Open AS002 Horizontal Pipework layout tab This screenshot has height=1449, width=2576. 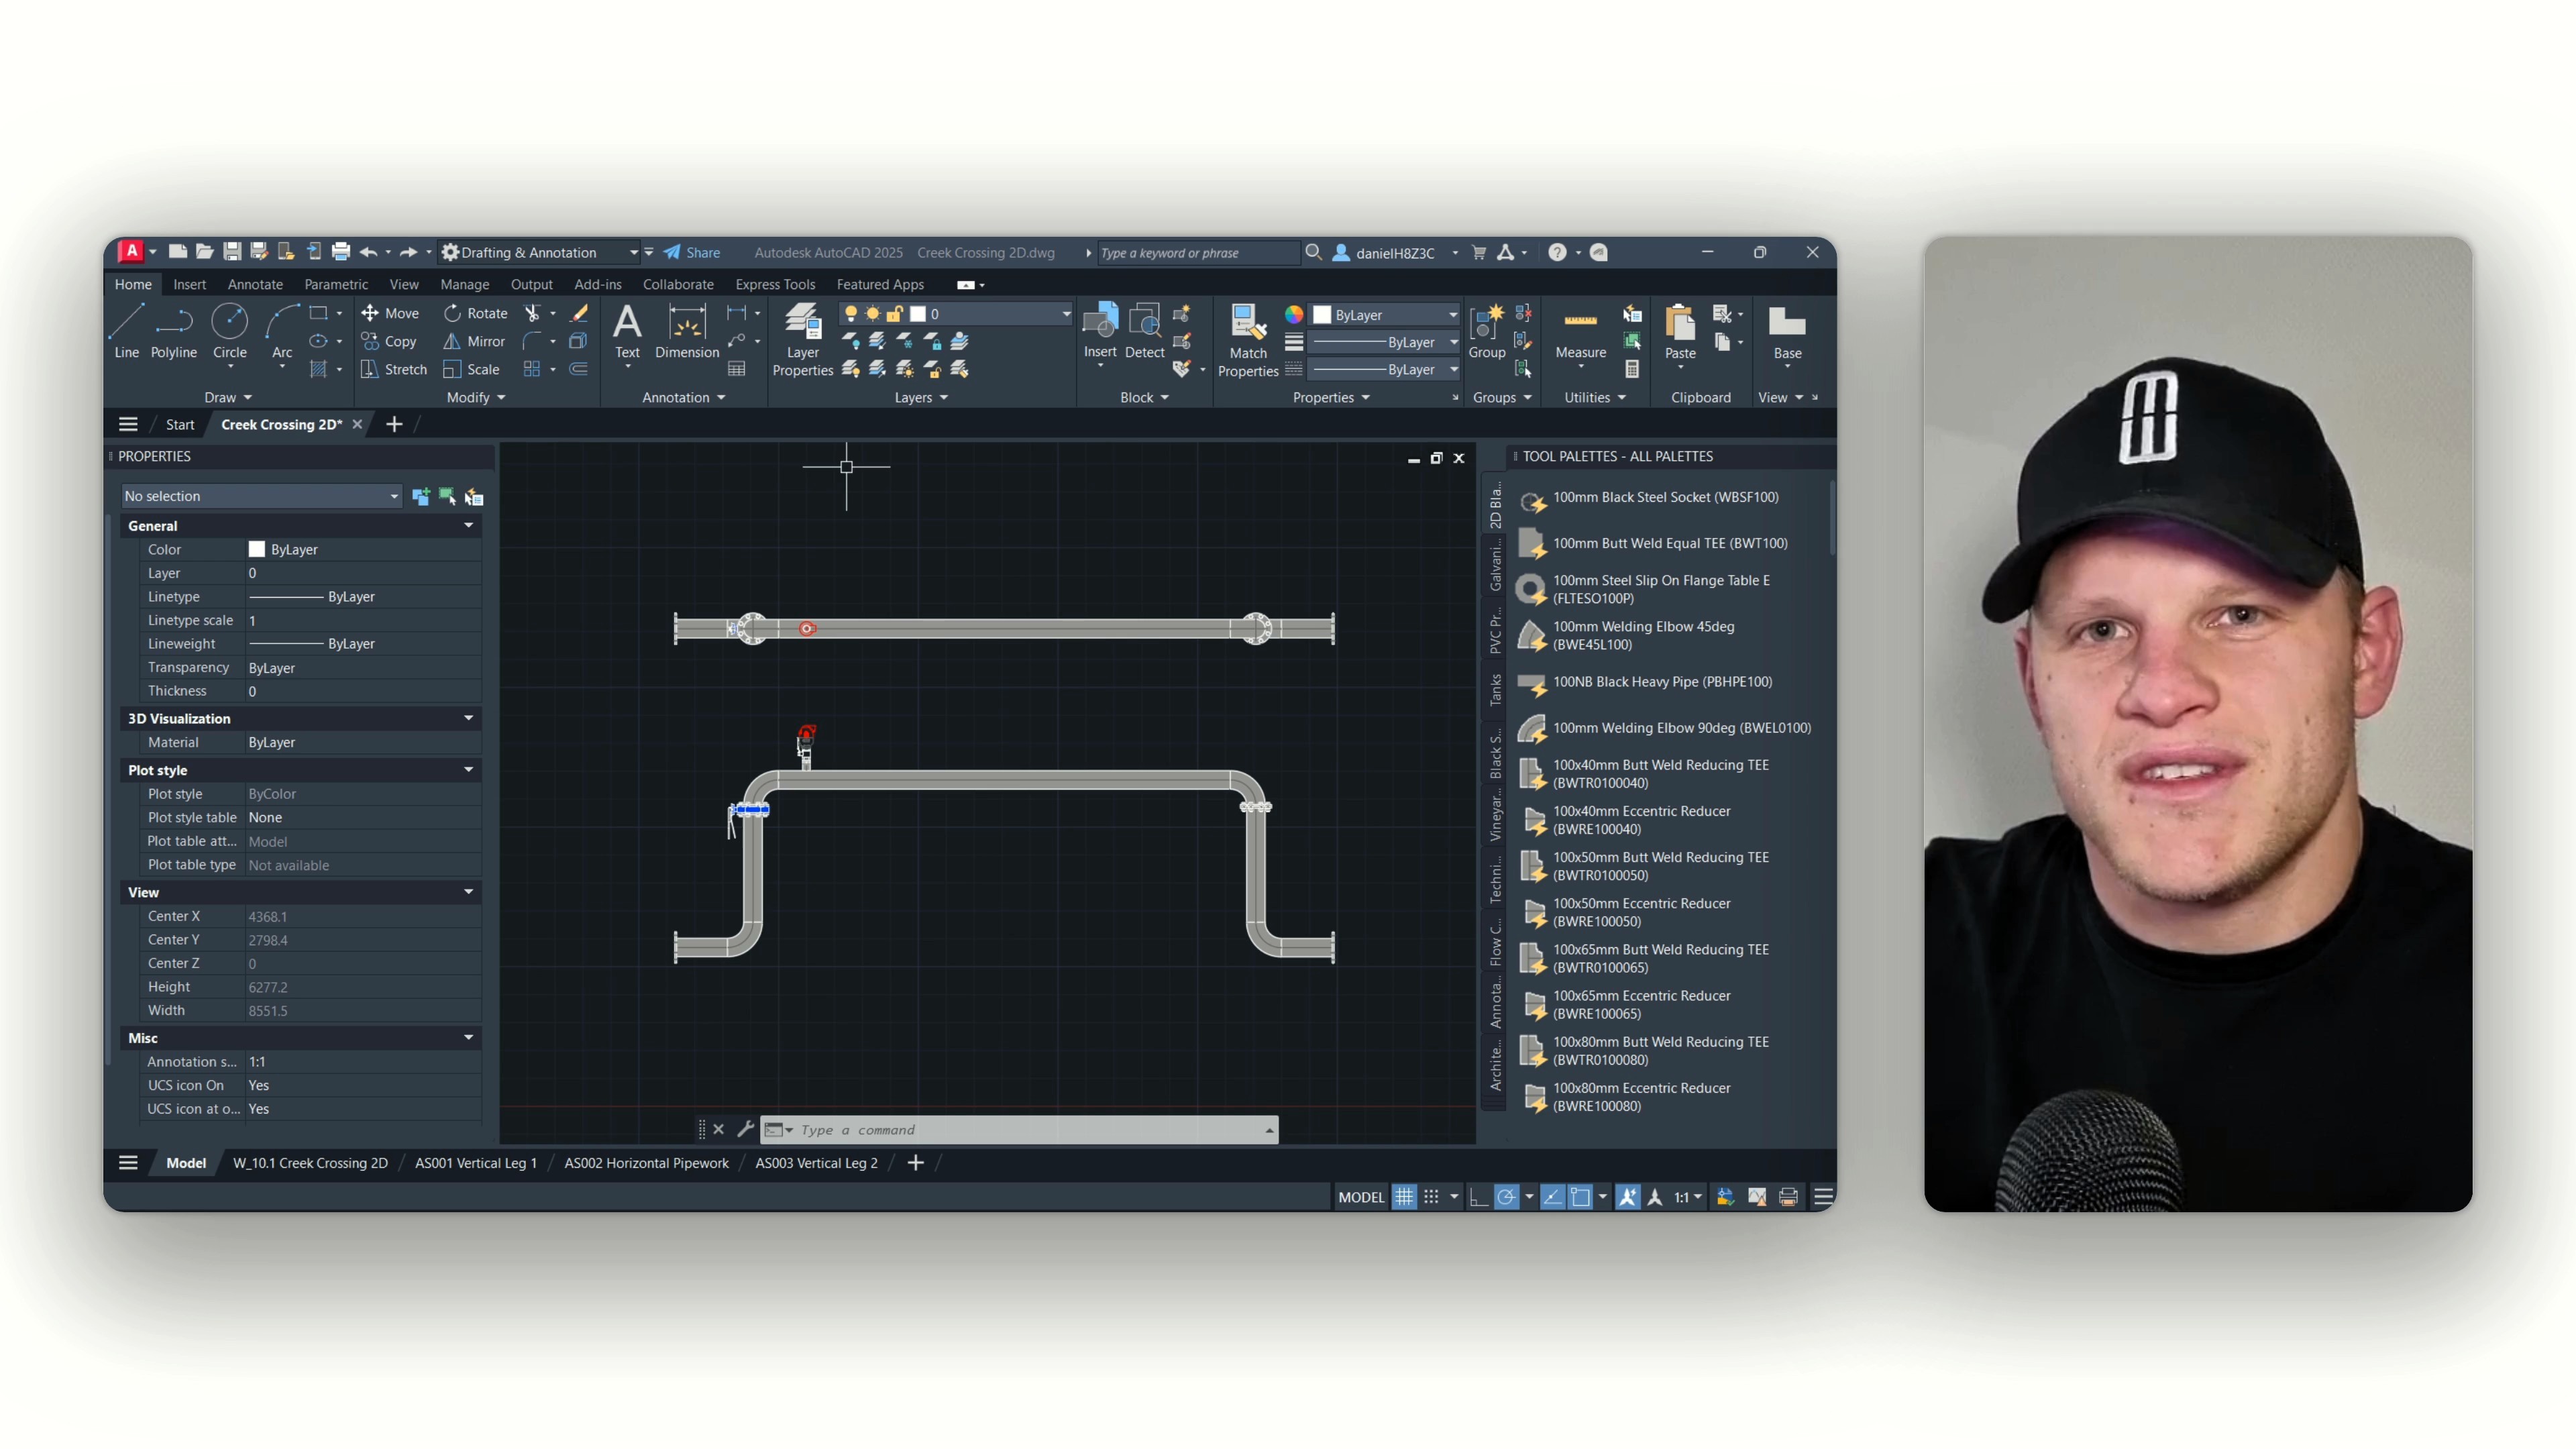[x=646, y=1163]
